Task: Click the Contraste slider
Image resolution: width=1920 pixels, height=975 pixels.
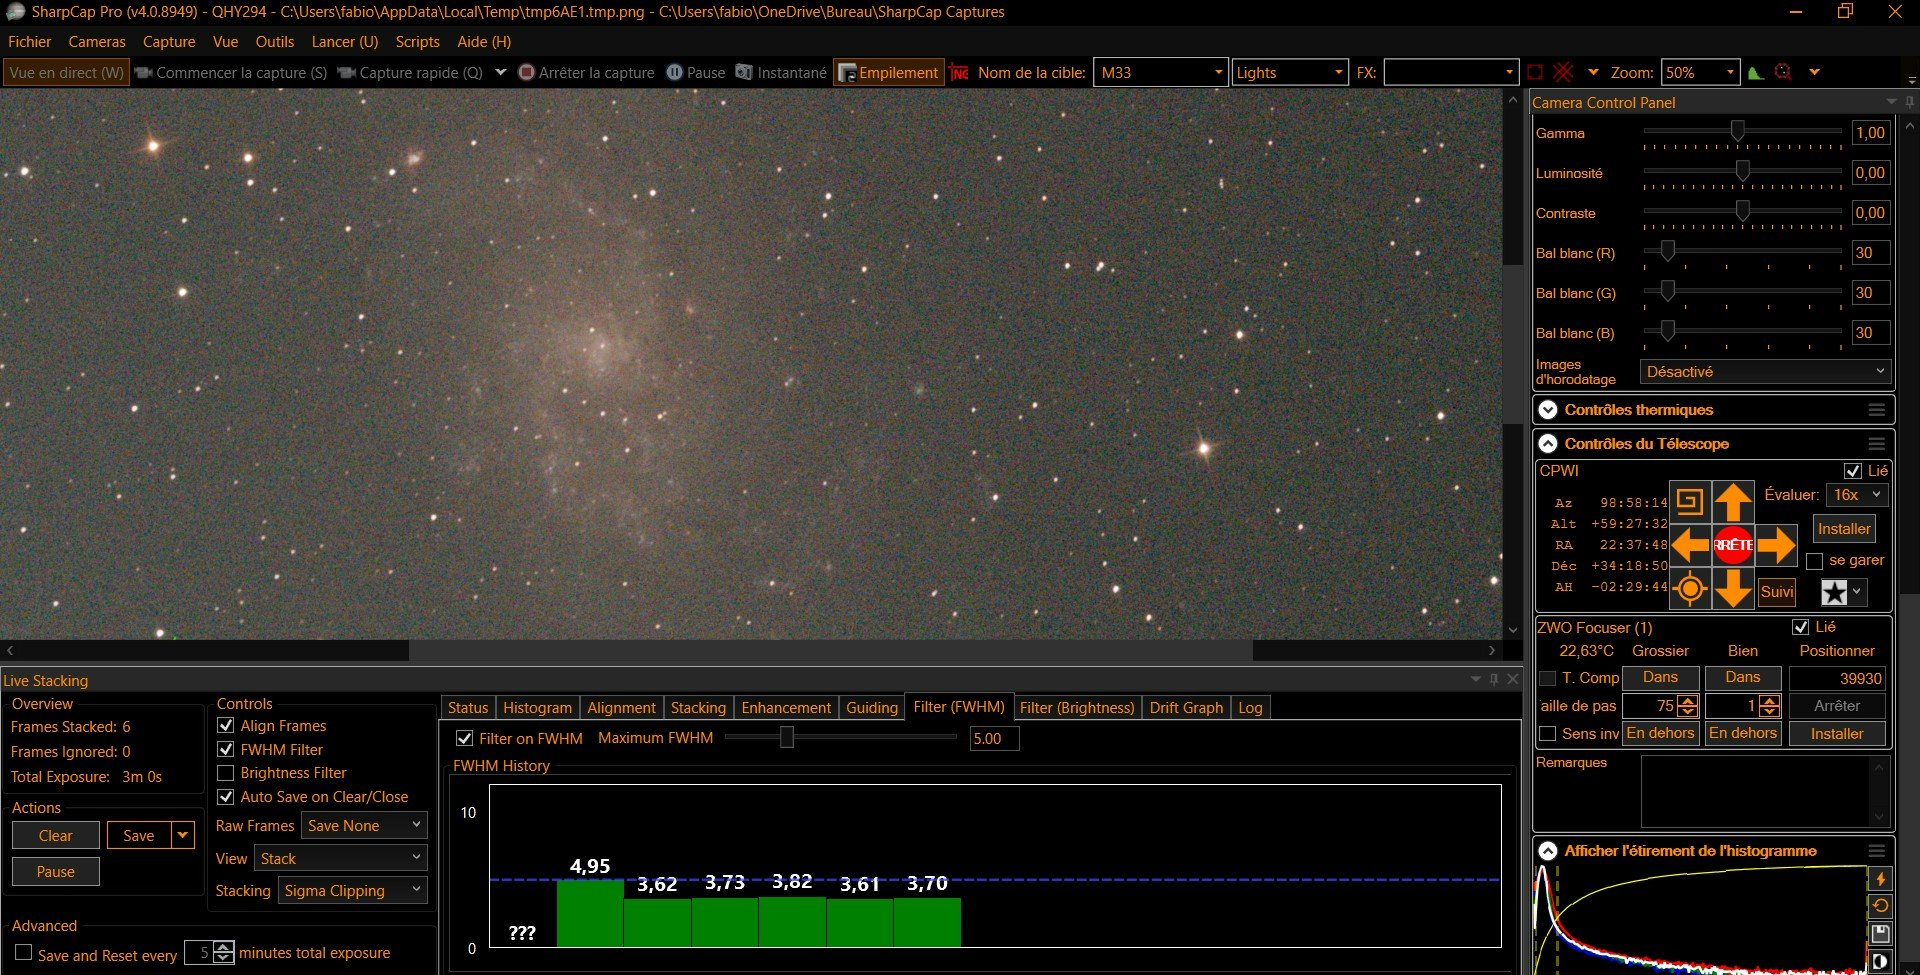Action: coord(1742,212)
